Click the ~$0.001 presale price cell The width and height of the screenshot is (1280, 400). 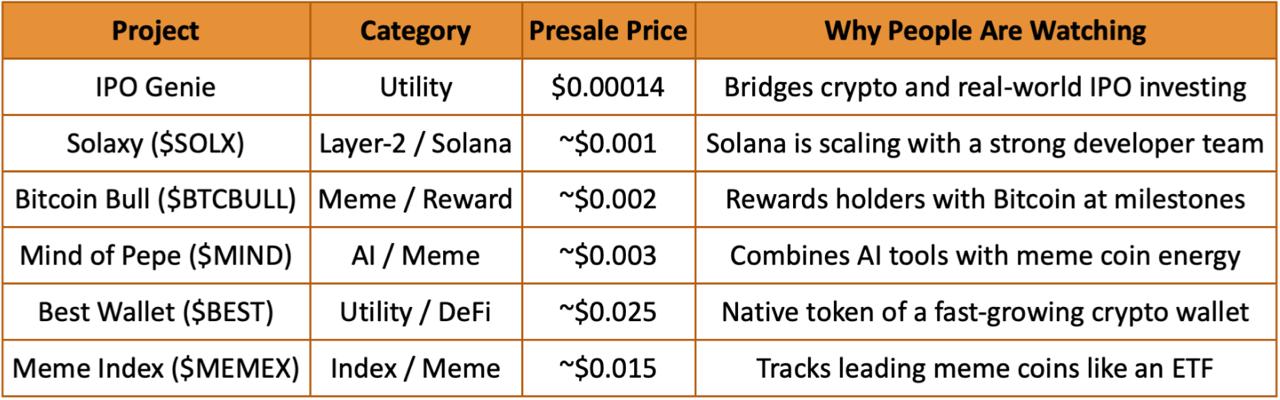pos(608,143)
